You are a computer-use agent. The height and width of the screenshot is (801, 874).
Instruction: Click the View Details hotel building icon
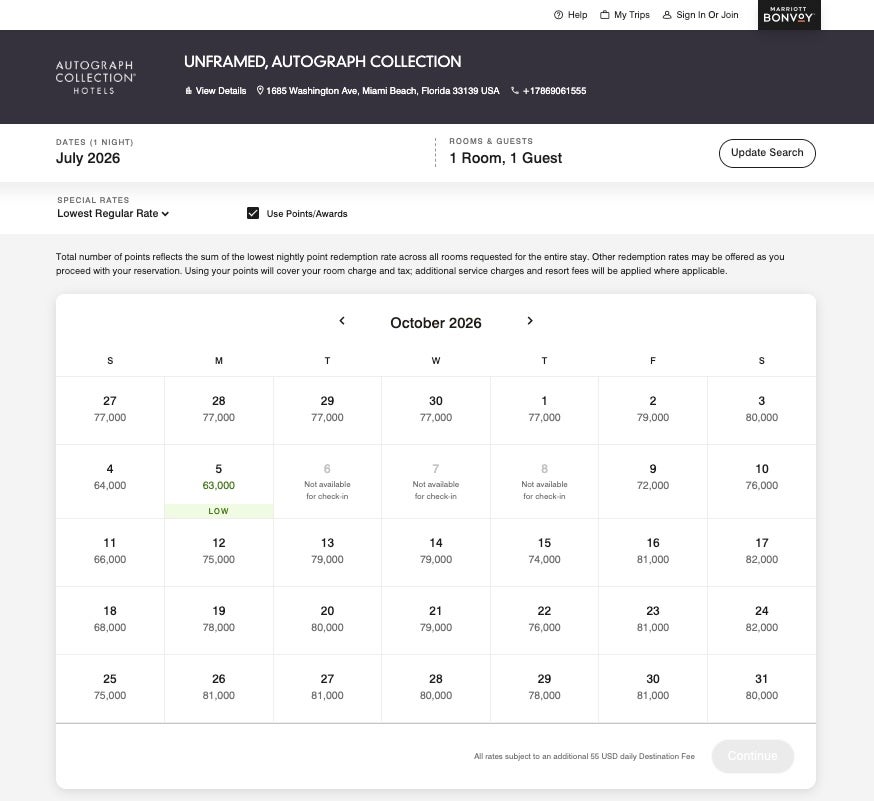click(188, 90)
